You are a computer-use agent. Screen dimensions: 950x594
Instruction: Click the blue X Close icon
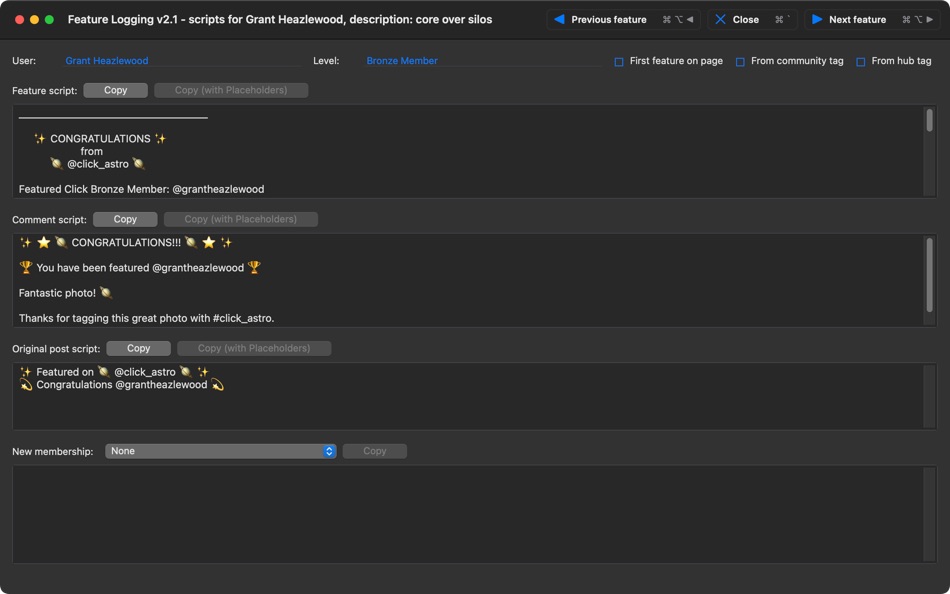[722, 19]
